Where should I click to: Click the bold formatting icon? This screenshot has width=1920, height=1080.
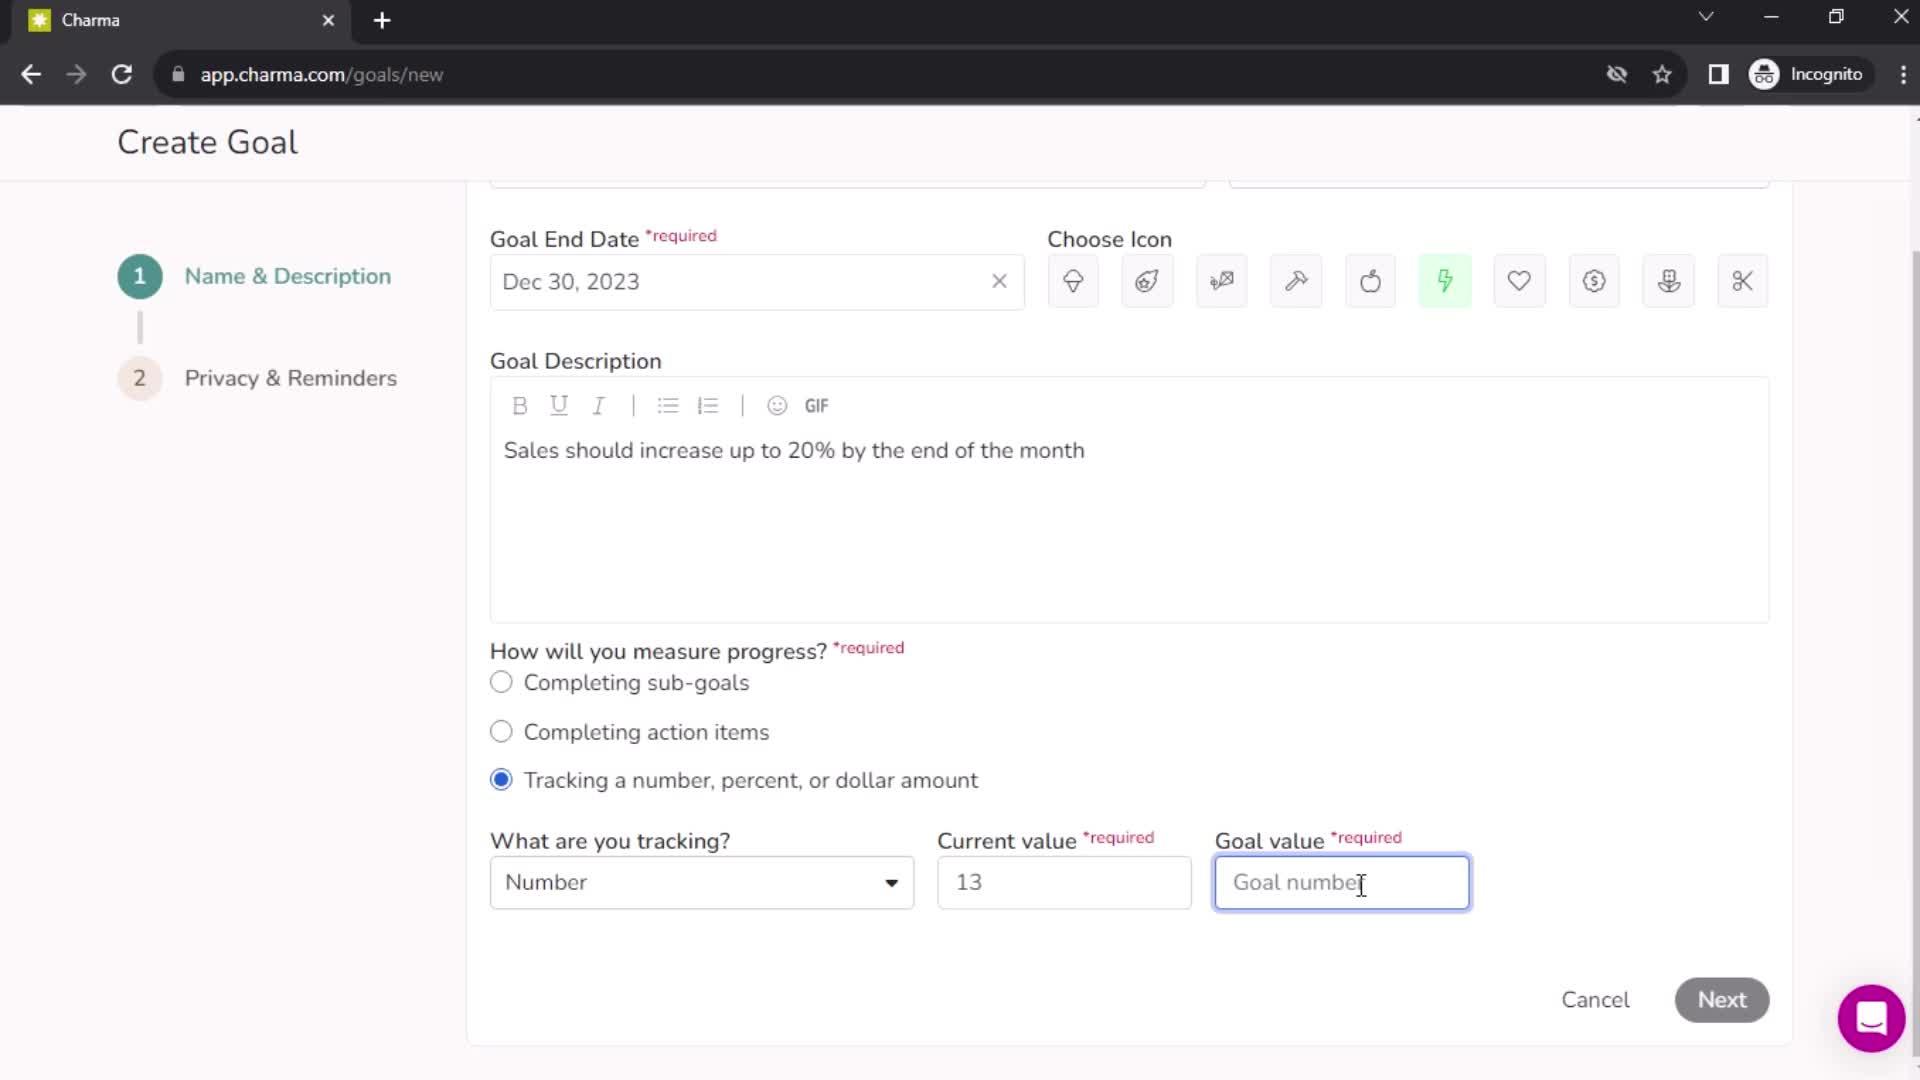click(x=520, y=405)
